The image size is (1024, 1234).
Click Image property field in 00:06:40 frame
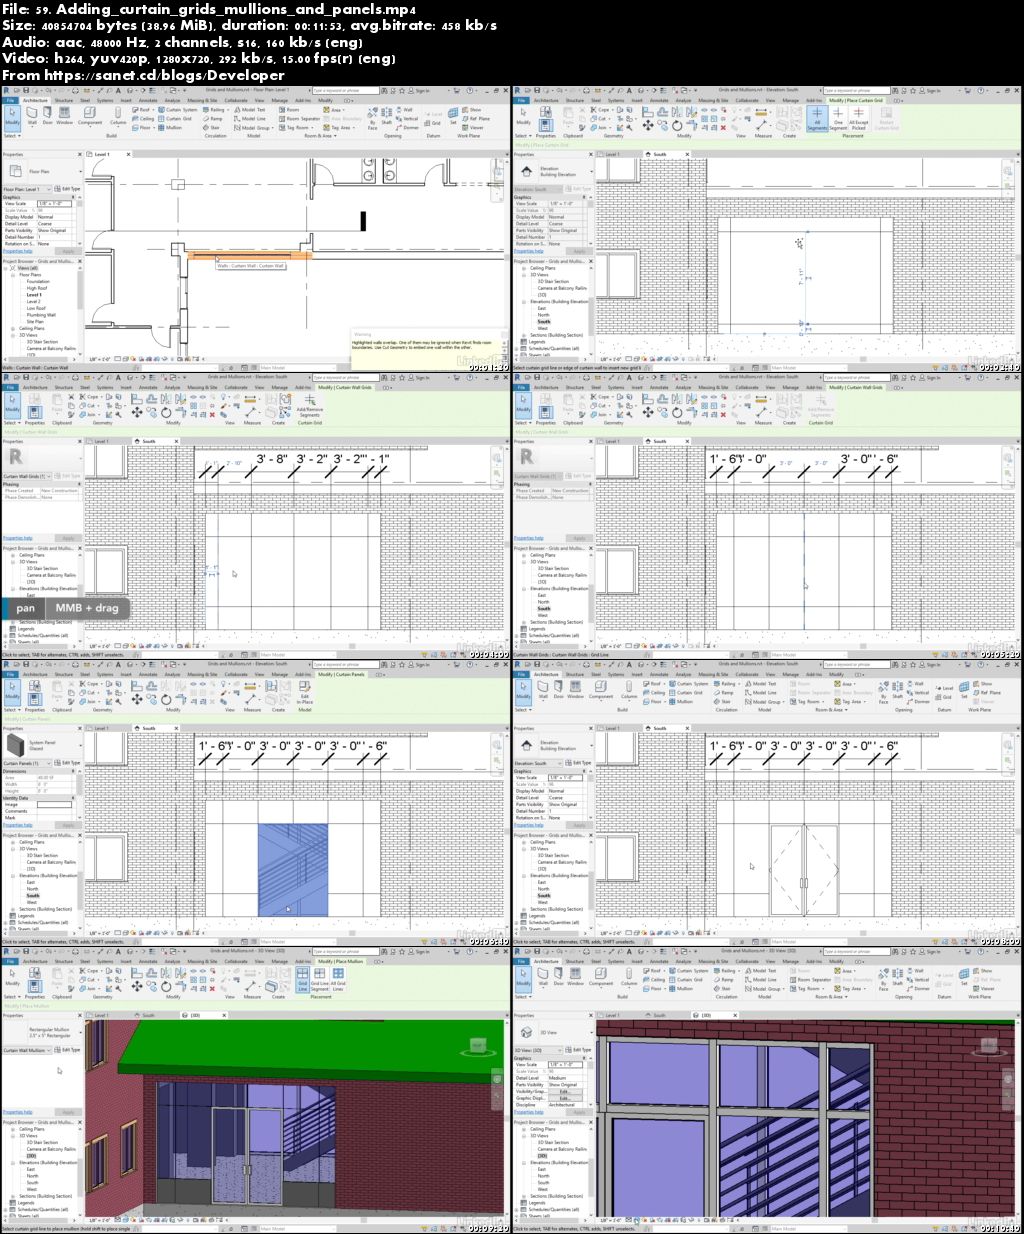[54, 804]
